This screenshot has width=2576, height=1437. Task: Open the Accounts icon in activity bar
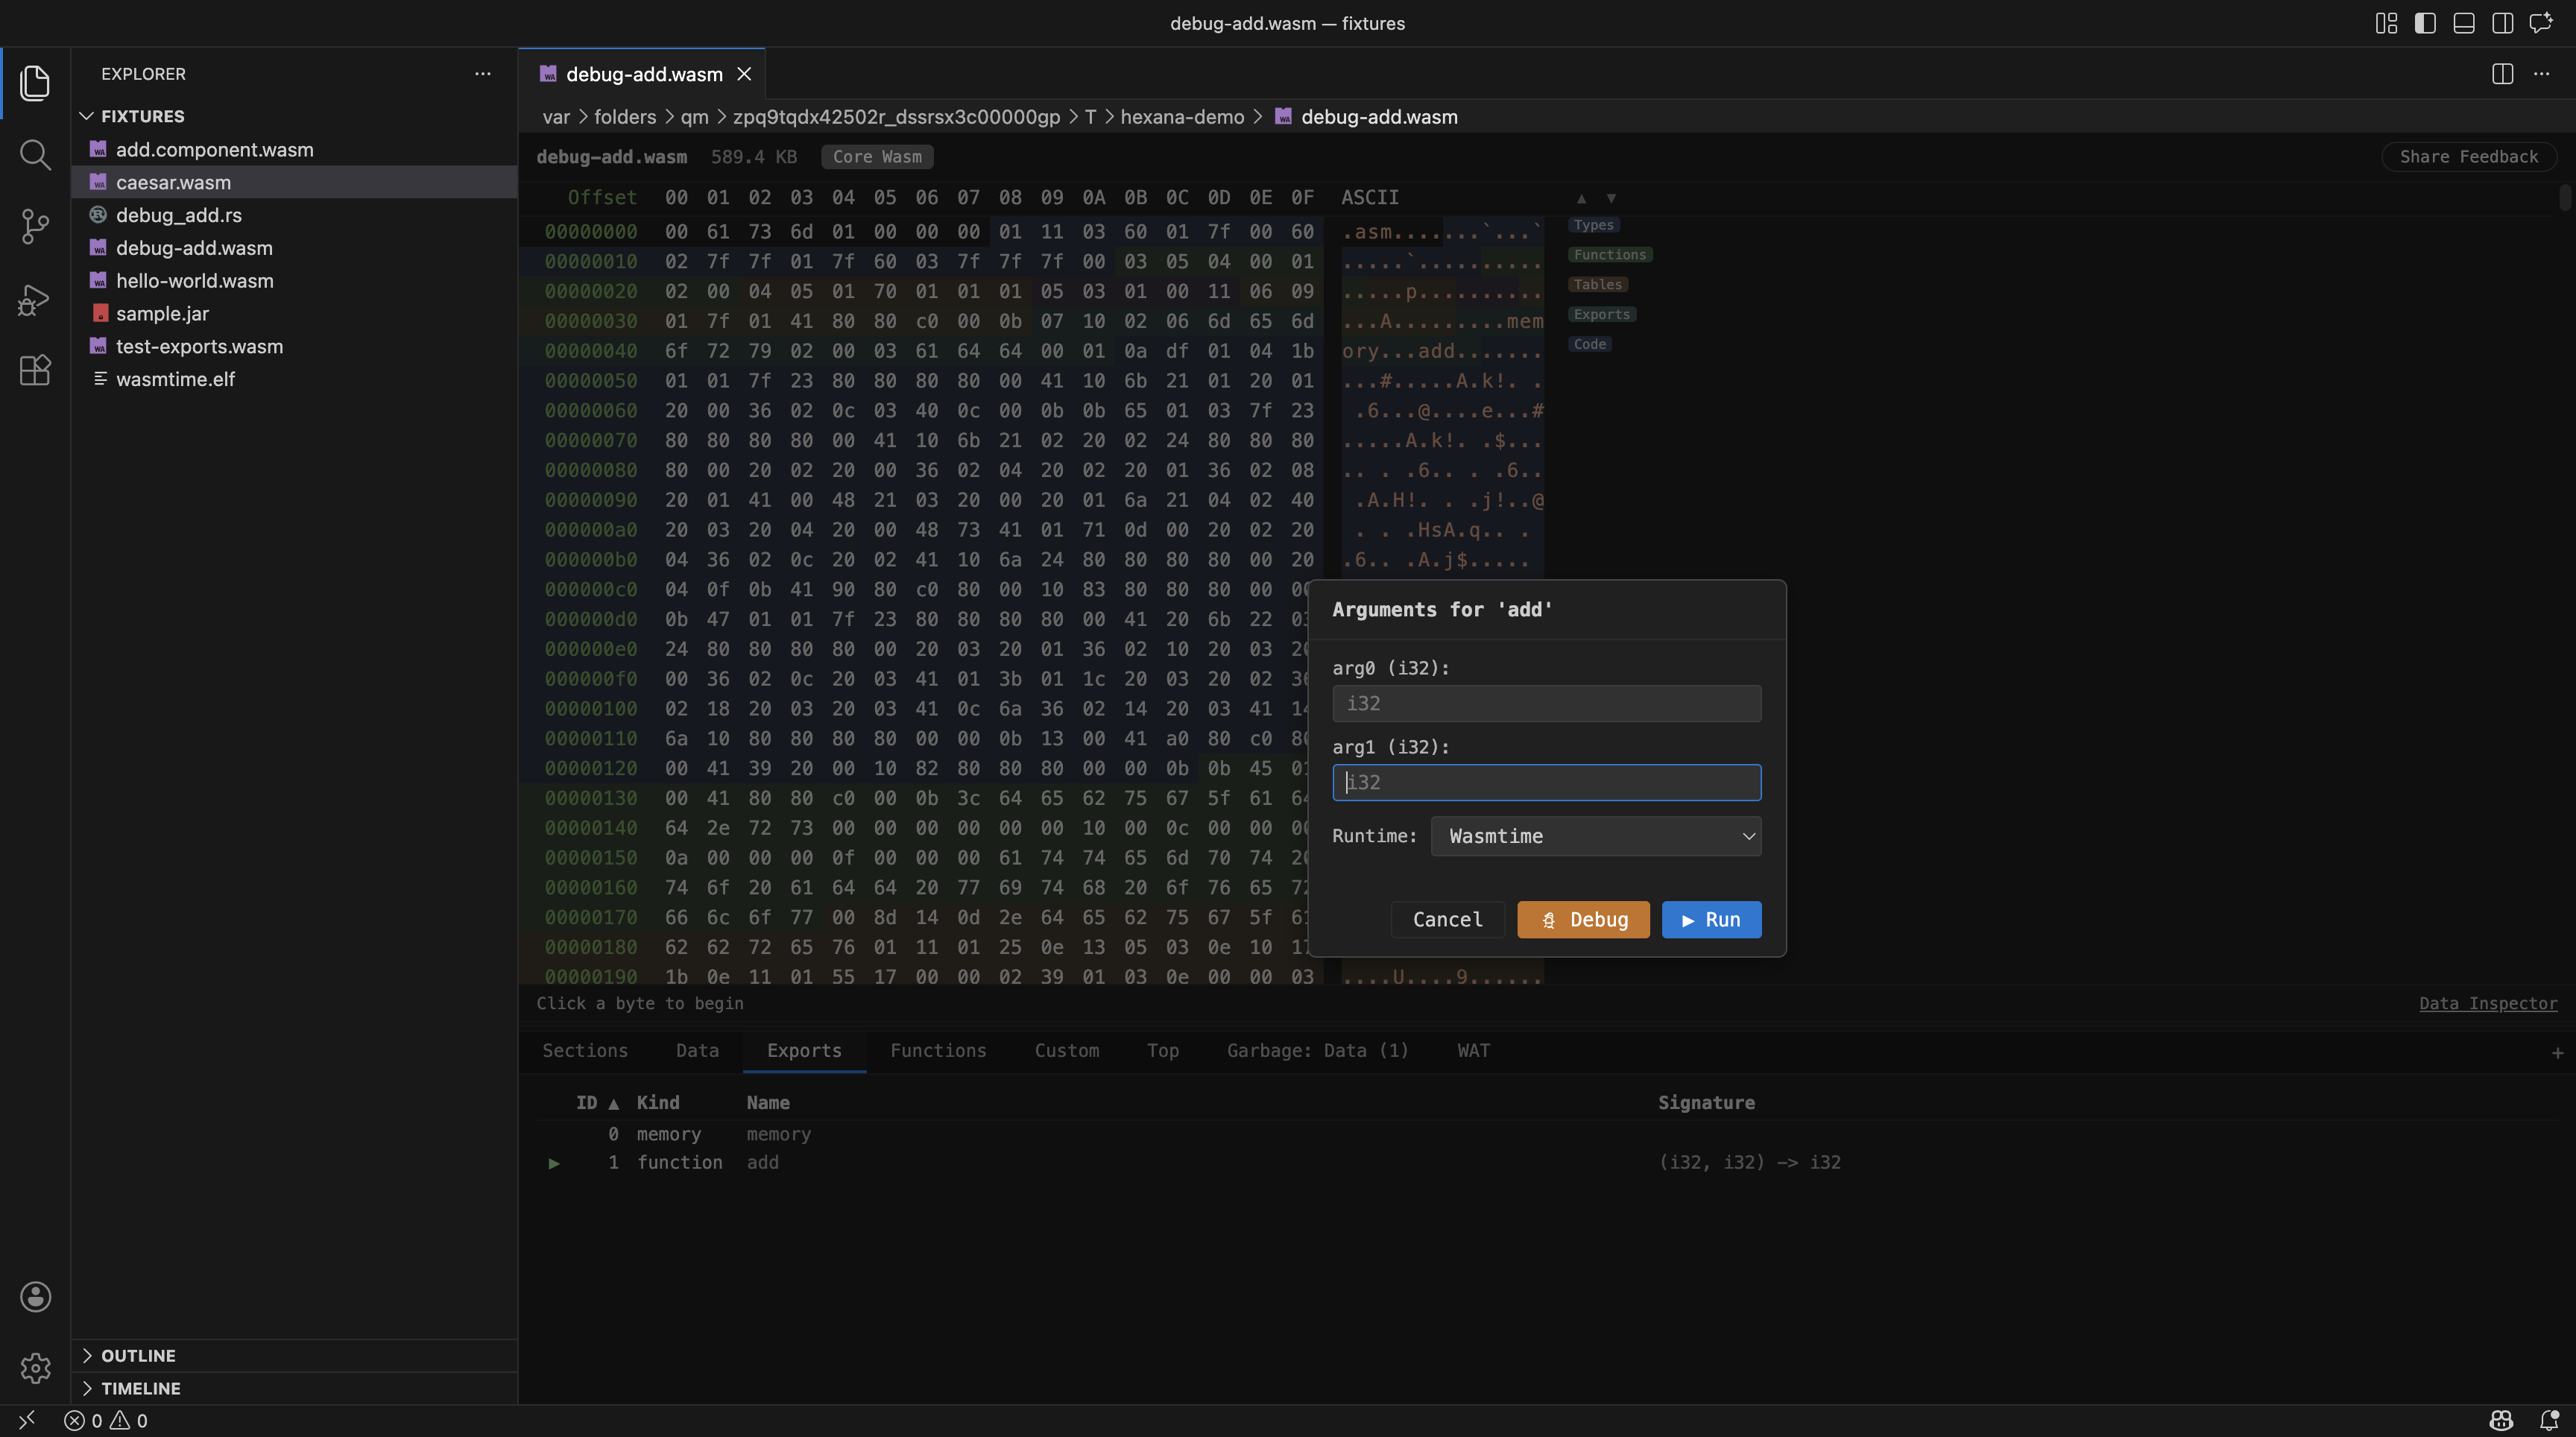pos(35,1296)
